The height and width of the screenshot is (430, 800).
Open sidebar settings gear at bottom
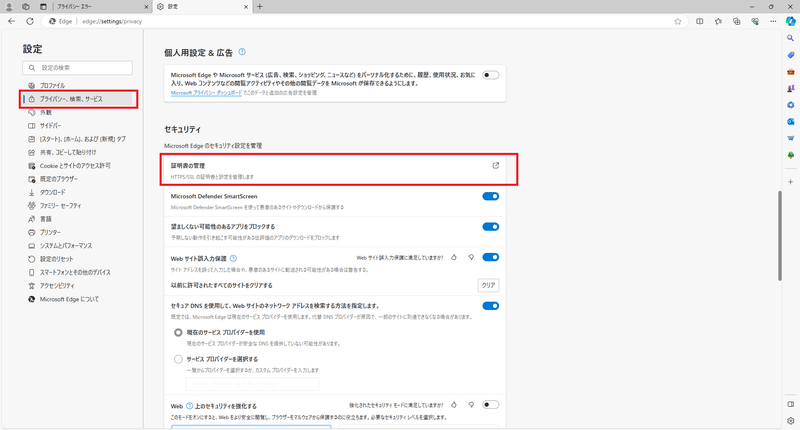tap(790, 421)
